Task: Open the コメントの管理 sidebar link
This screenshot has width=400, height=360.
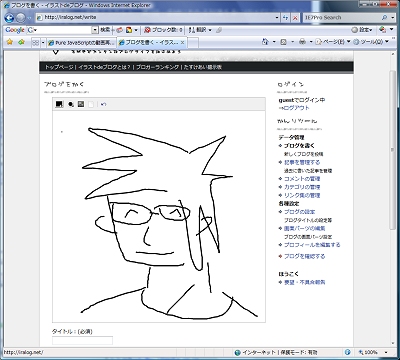Action: pos(302,179)
